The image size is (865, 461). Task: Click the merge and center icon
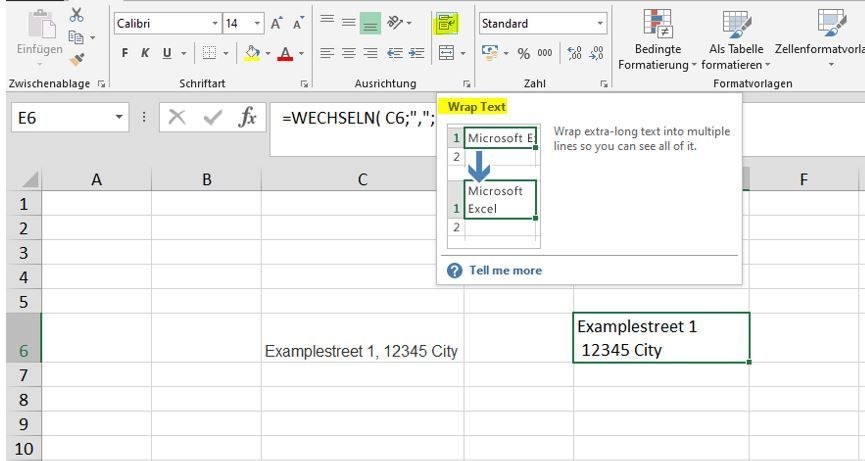coord(446,53)
